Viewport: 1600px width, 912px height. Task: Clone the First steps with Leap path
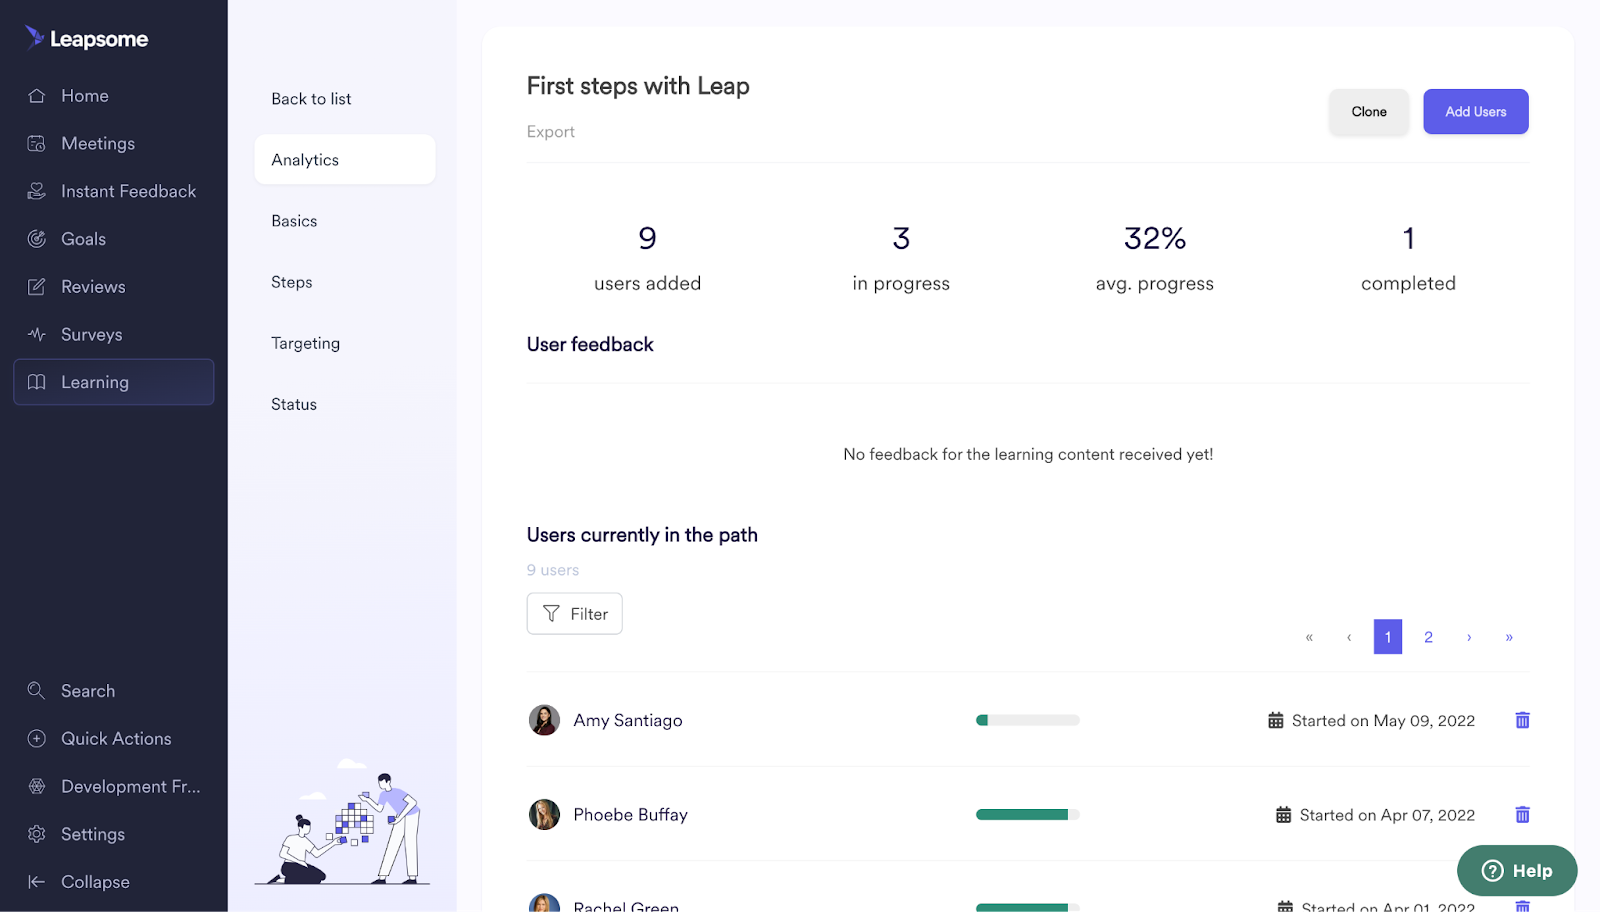point(1367,111)
